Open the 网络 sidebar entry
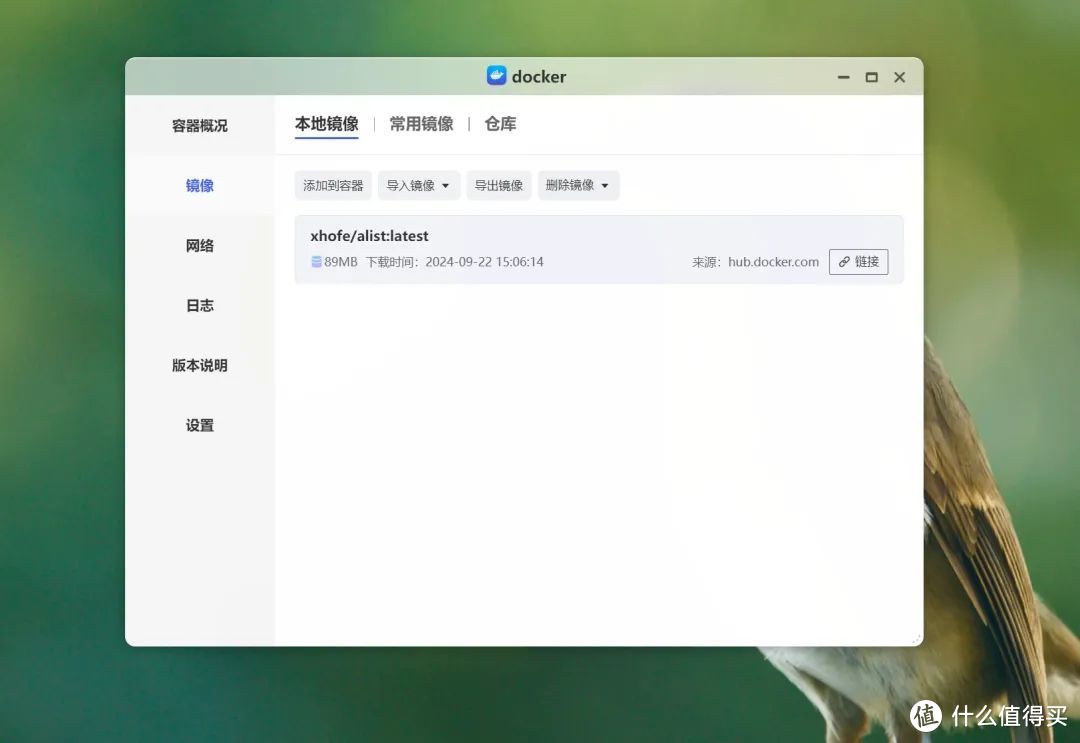Screen dimensions: 1080x743 199,245
